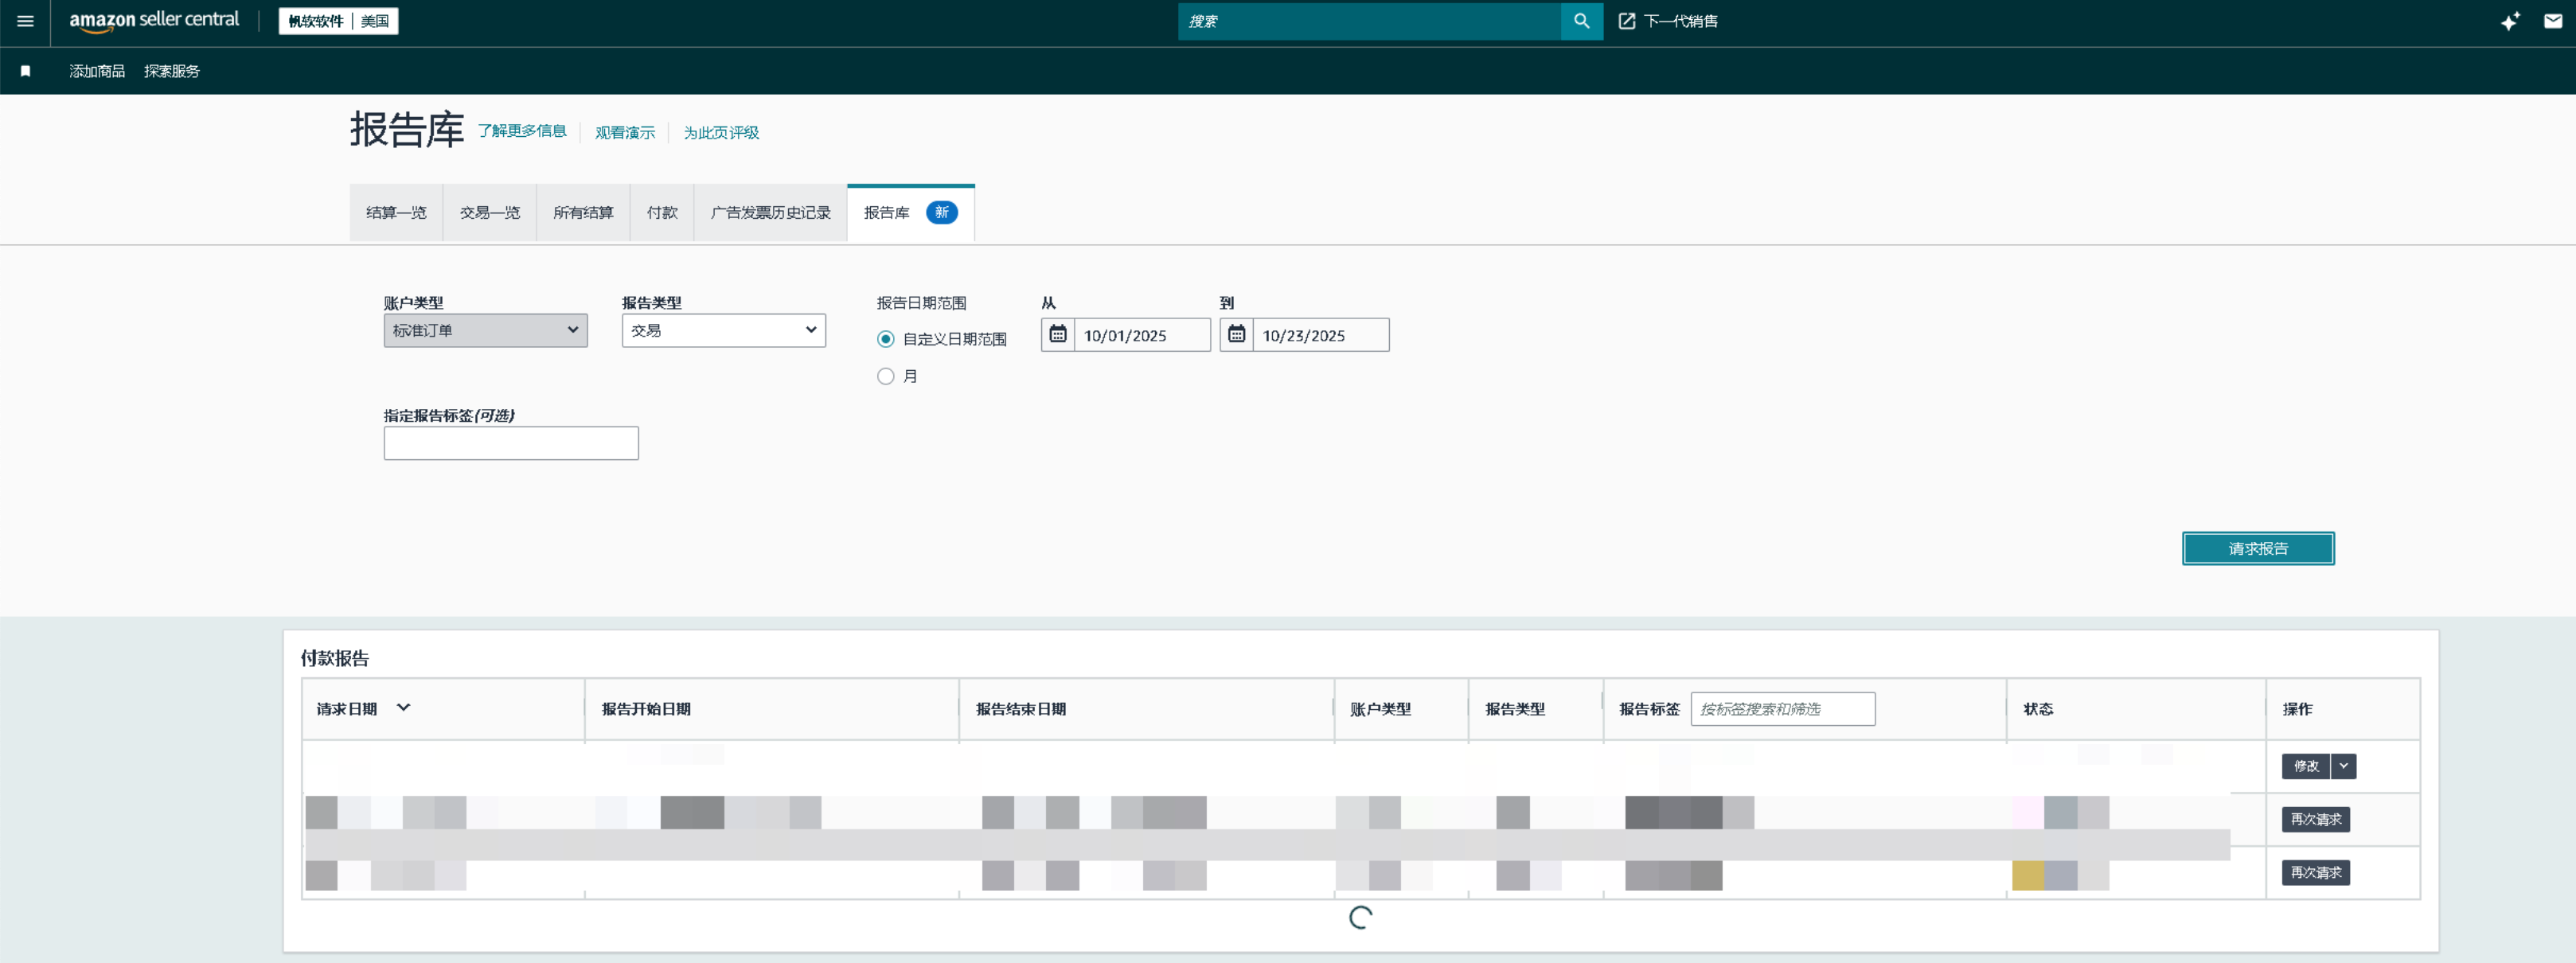This screenshot has height=963, width=2576.
Task: Open the mail messages icon
Action: [x=2552, y=21]
